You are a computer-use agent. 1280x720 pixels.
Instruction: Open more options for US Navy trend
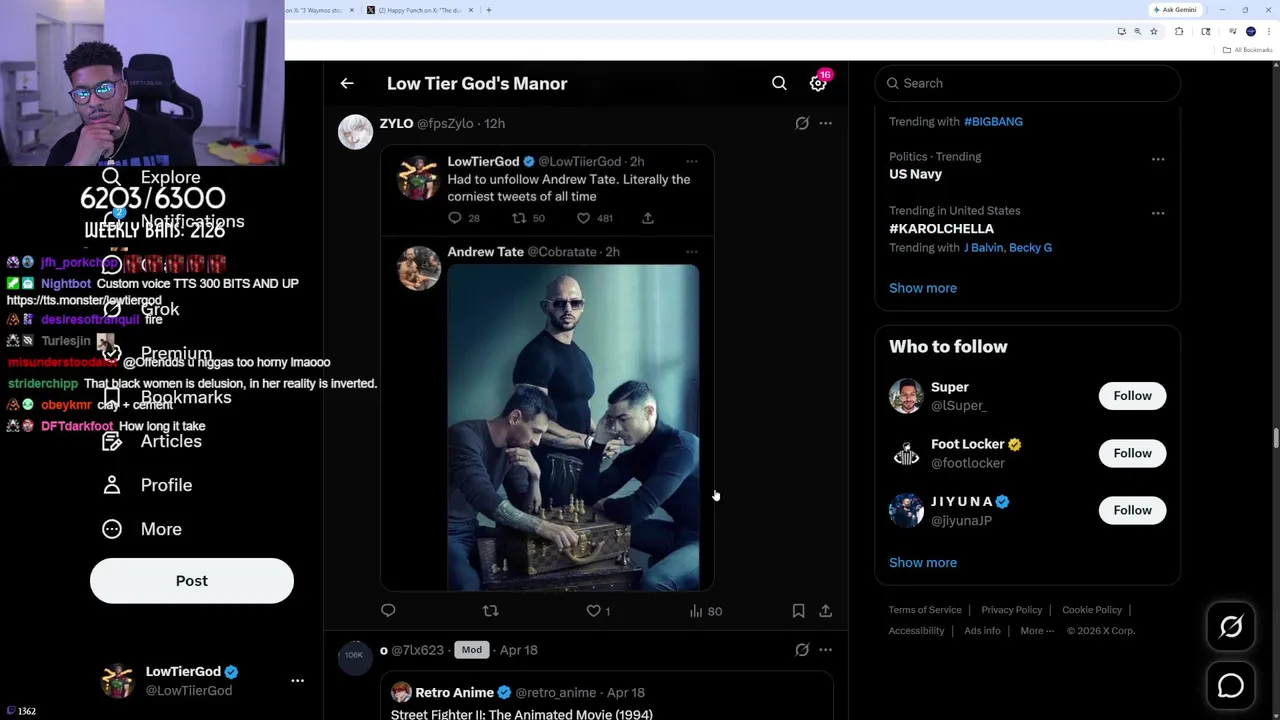click(x=1157, y=159)
